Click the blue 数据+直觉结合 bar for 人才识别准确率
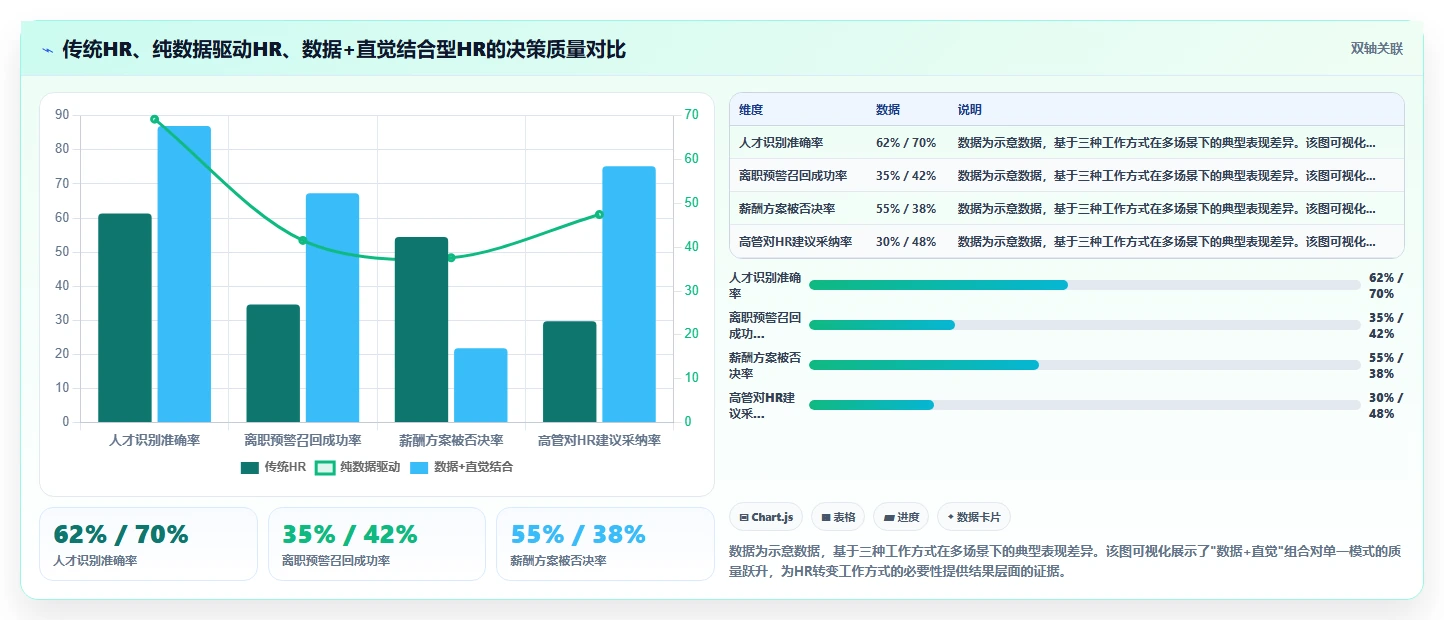1444x620 pixels. click(184, 274)
